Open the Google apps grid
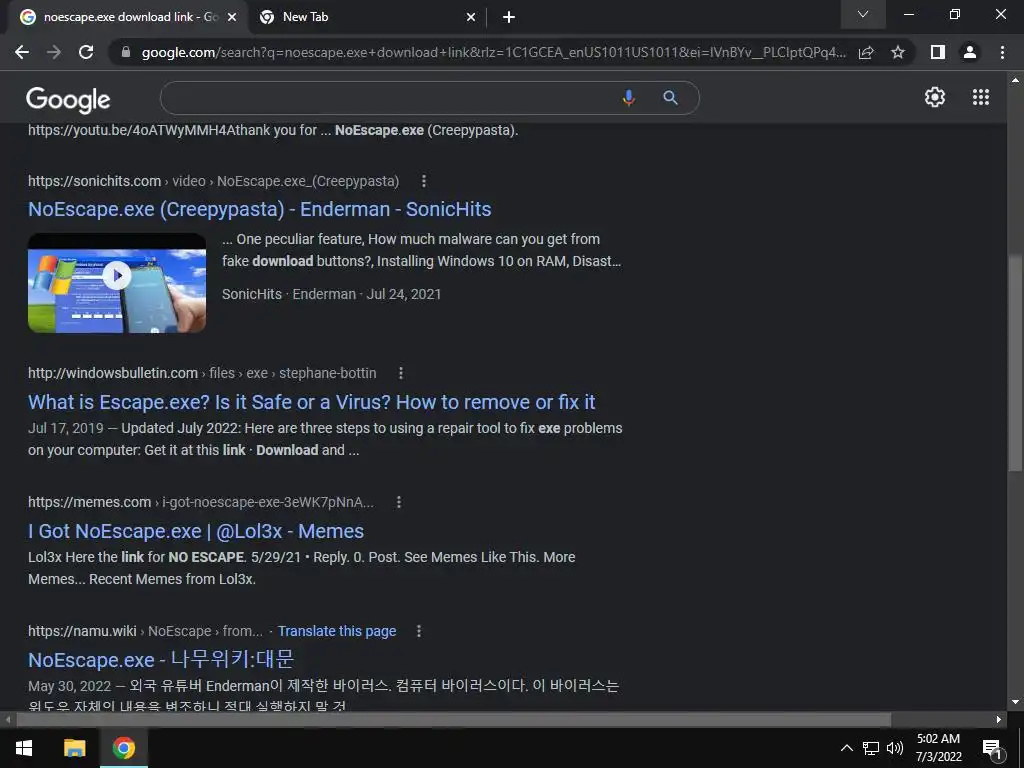This screenshot has height=768, width=1024. (x=980, y=97)
